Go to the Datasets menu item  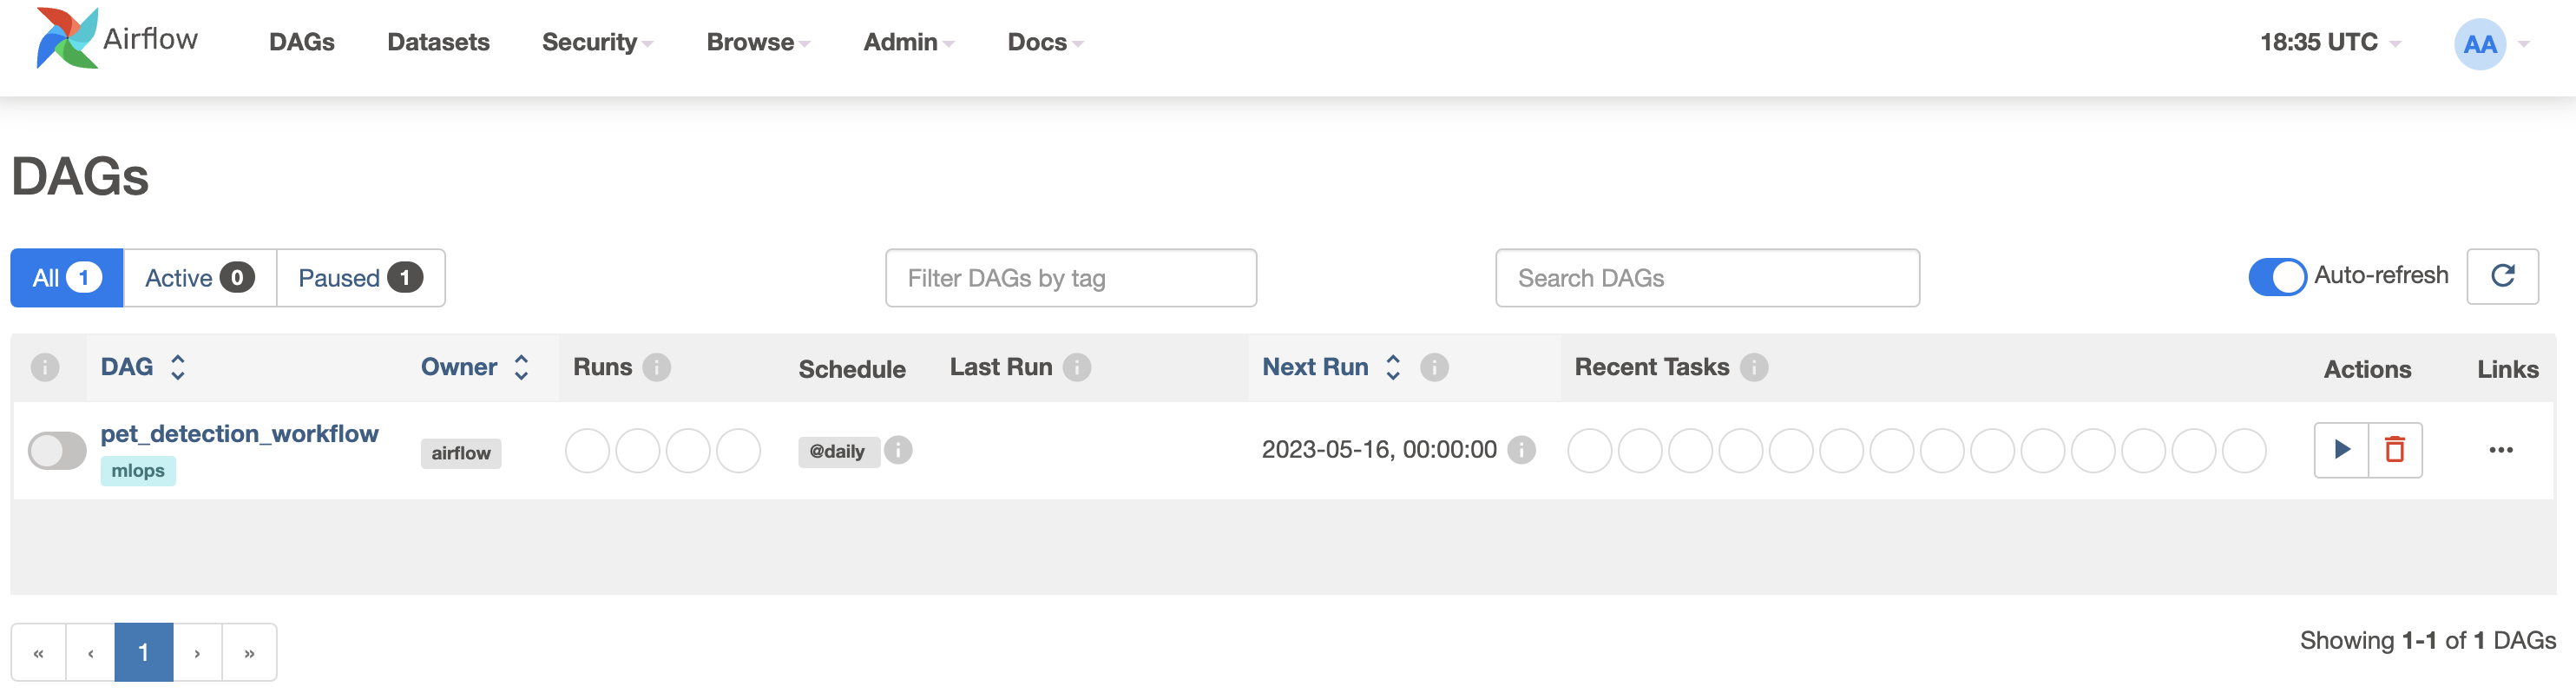pos(438,42)
